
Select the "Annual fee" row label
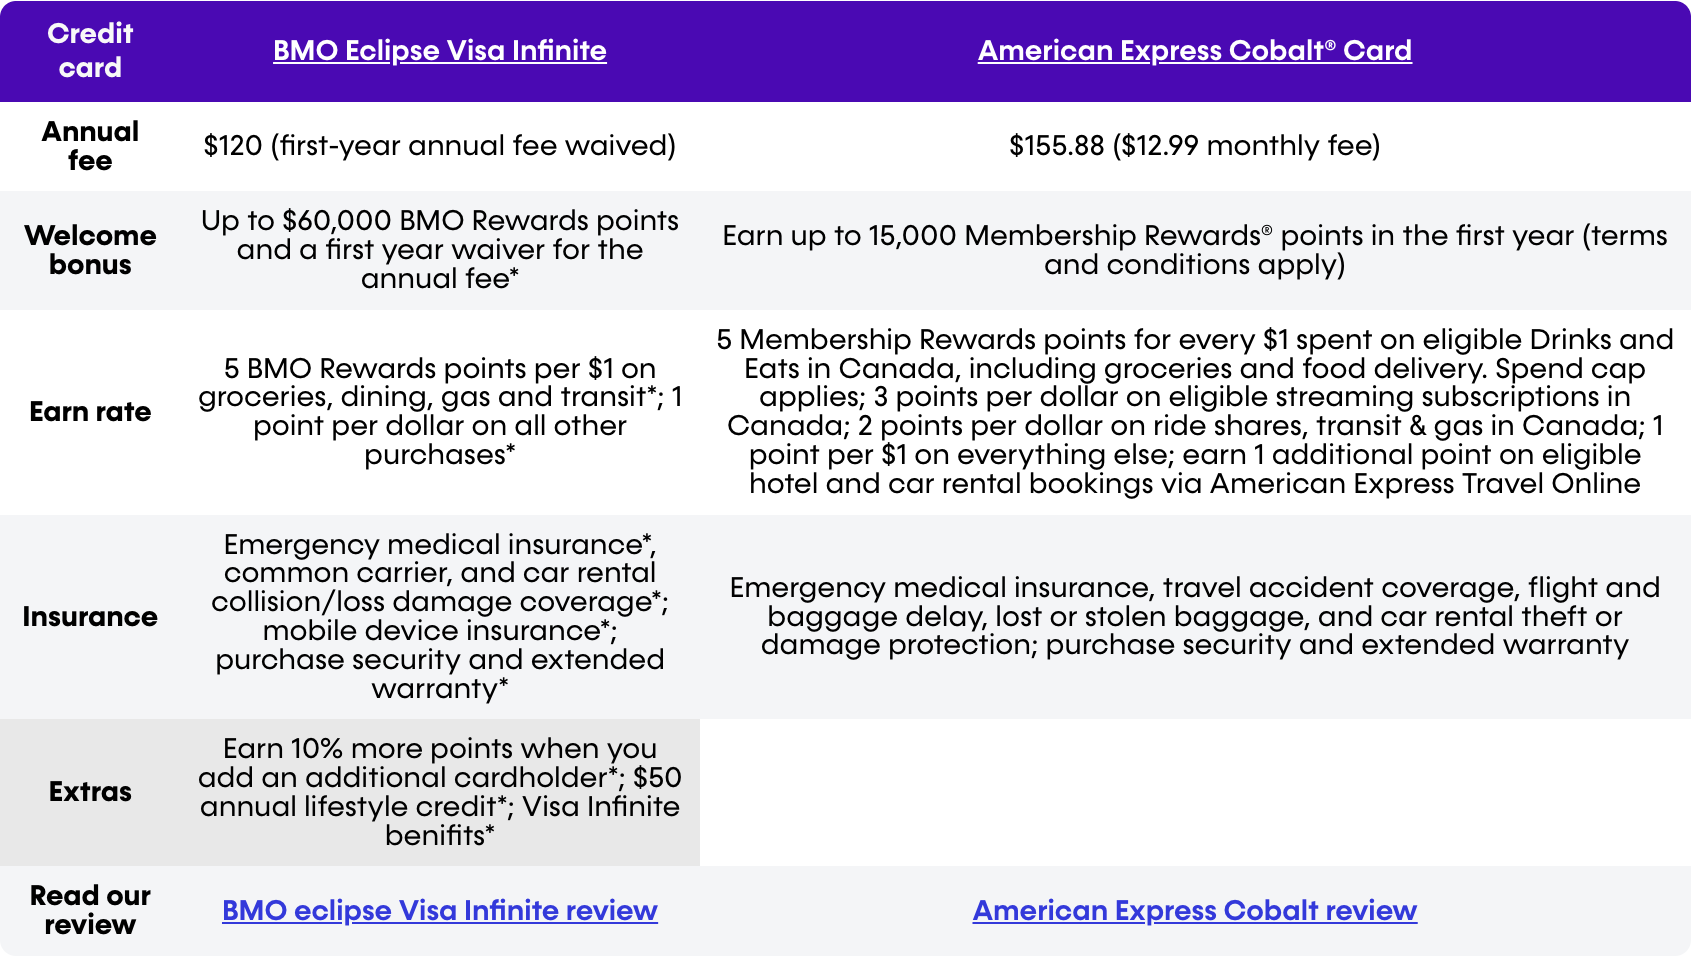(90, 146)
